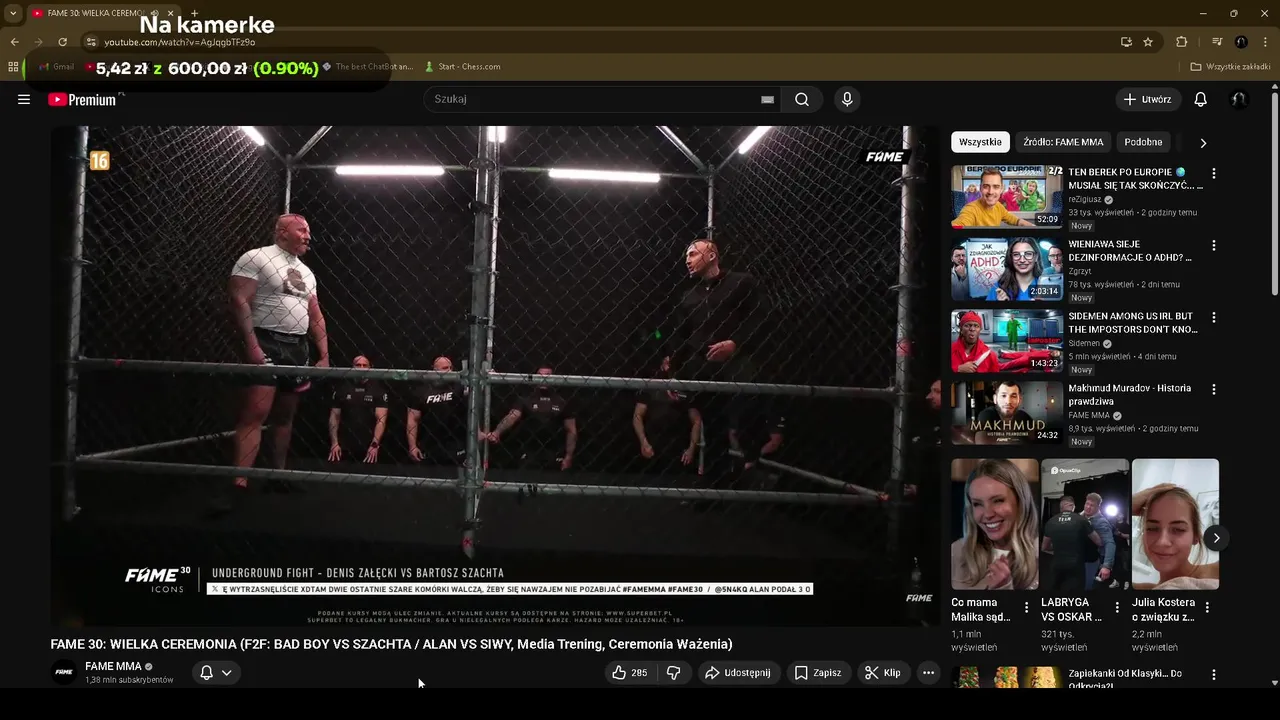The width and height of the screenshot is (1280, 720).
Task: Open the YouTube hamburger guide menu
Action: click(x=24, y=99)
